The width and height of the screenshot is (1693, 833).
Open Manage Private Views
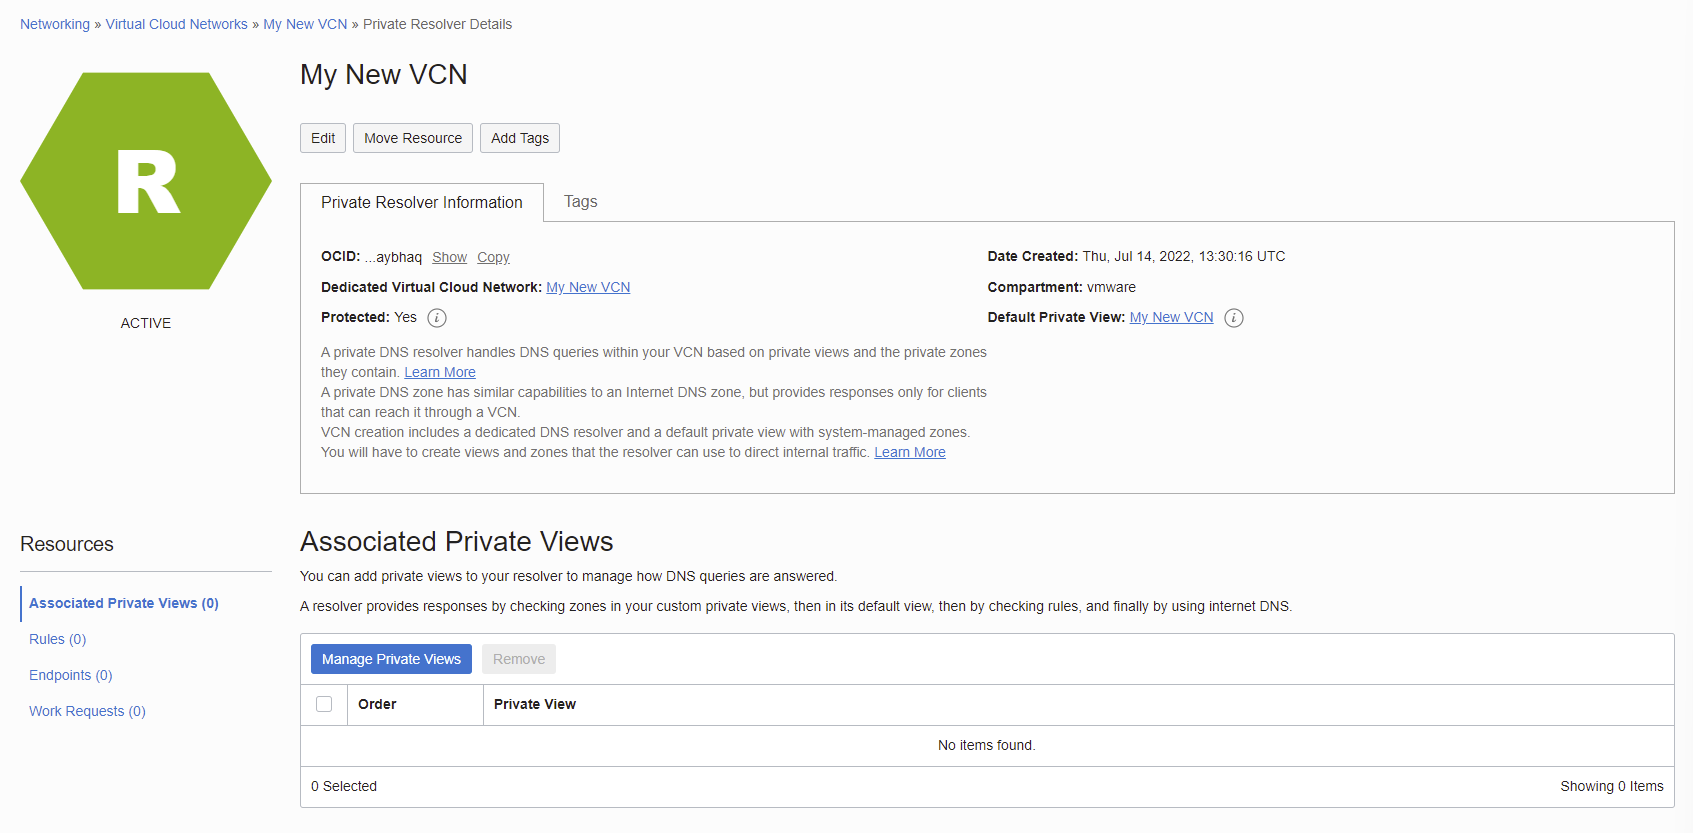click(x=391, y=659)
